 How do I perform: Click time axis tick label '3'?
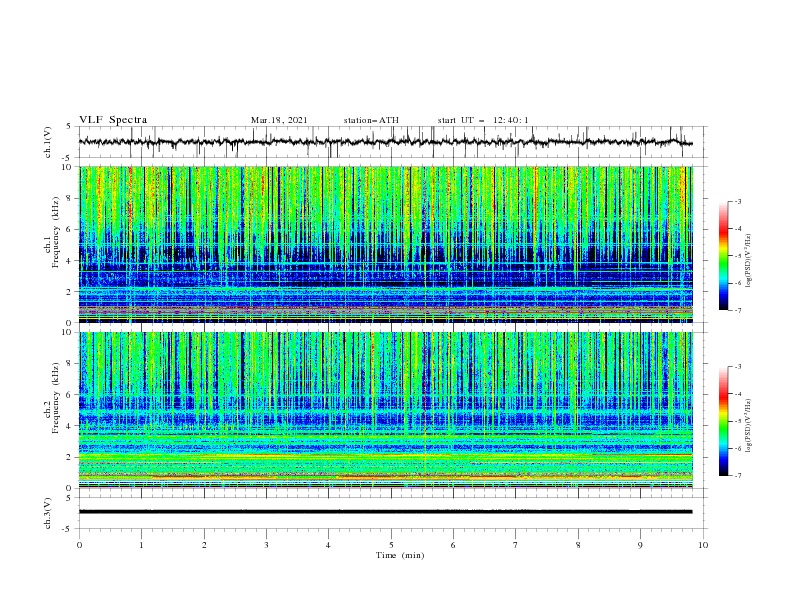[x=266, y=545]
